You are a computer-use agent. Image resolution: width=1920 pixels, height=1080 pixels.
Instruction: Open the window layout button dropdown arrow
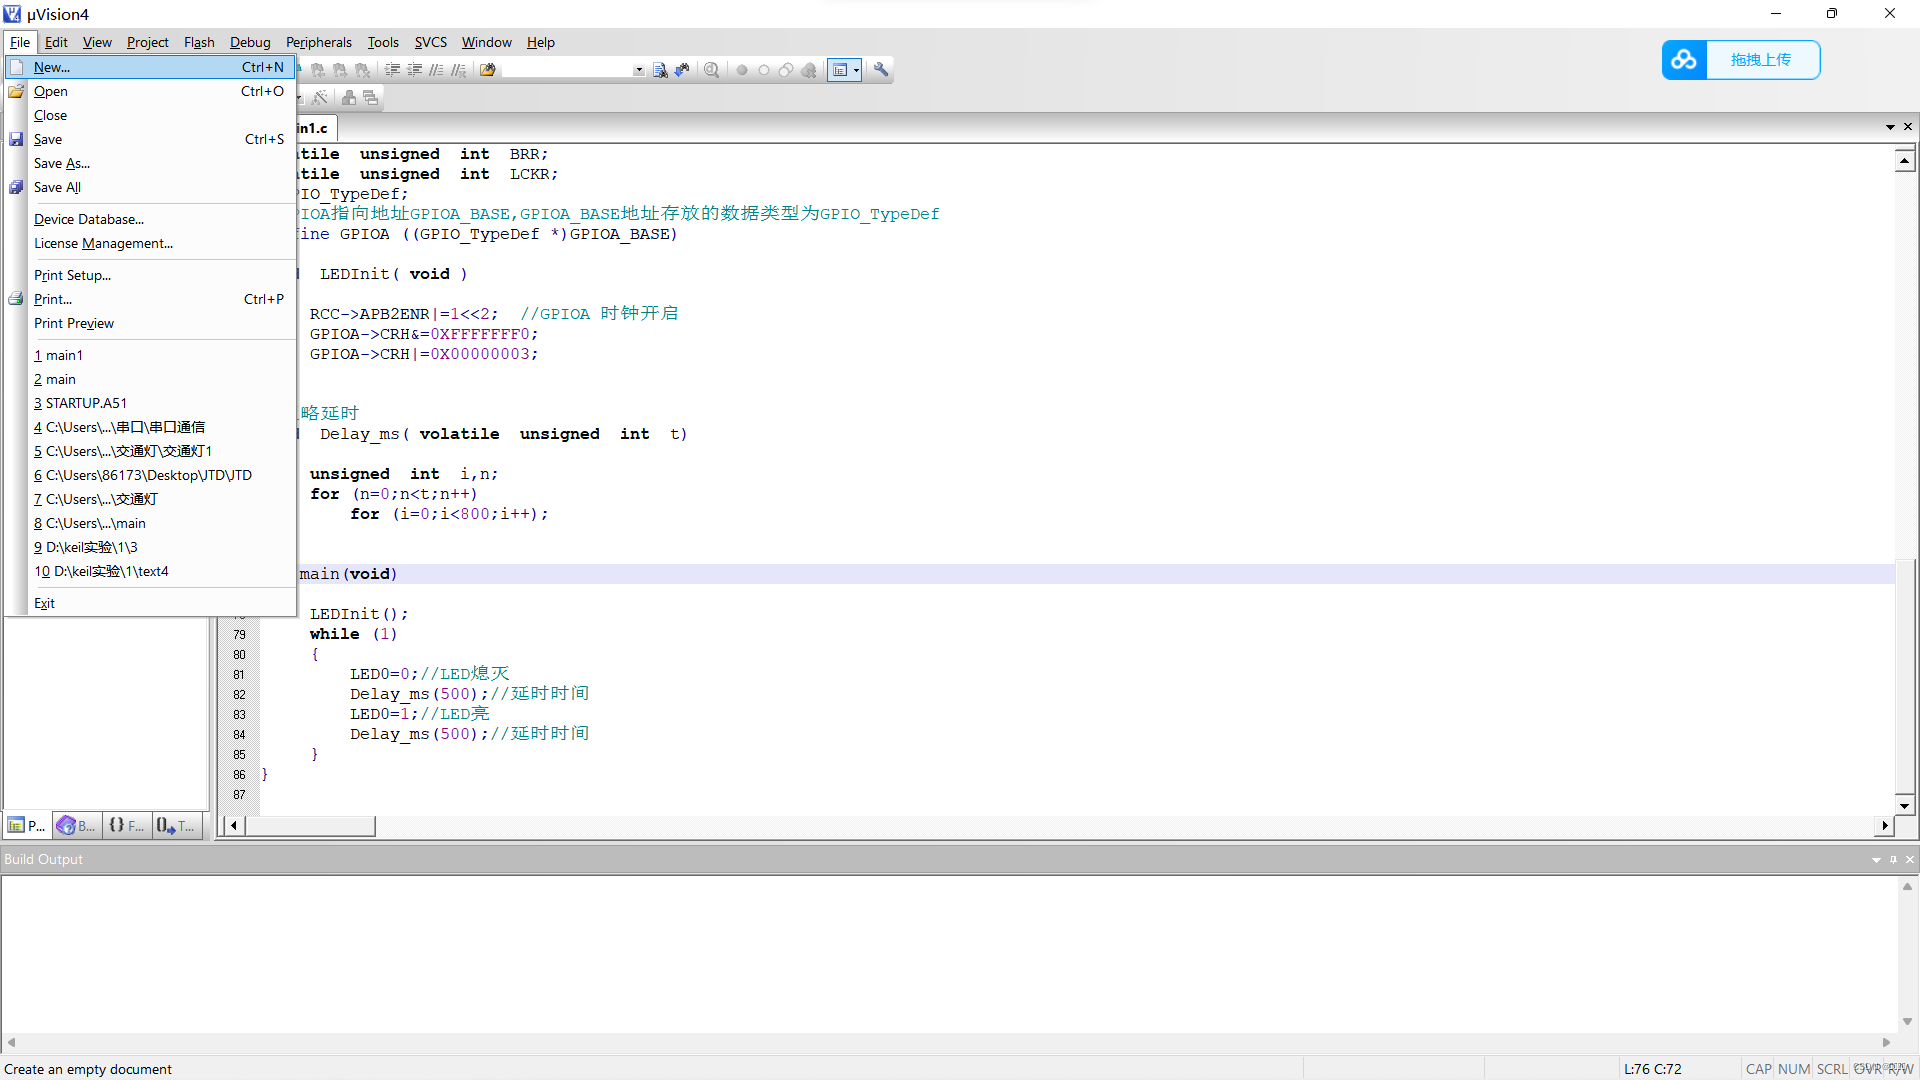point(856,70)
